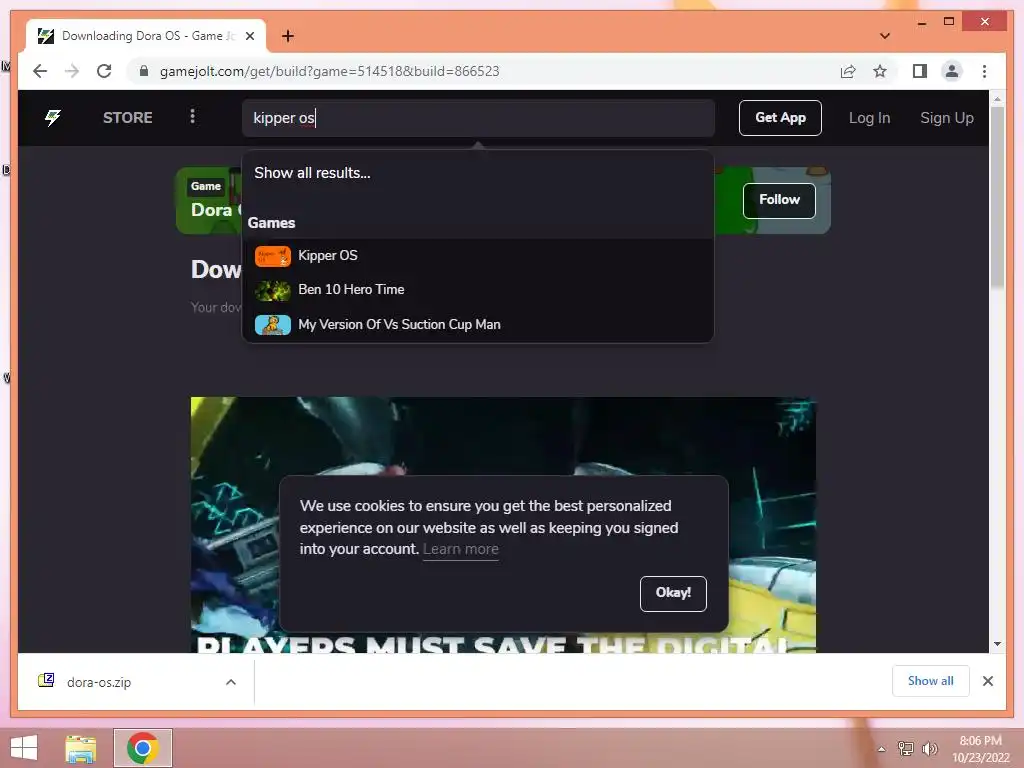Open a new browser tab

pos(287,36)
